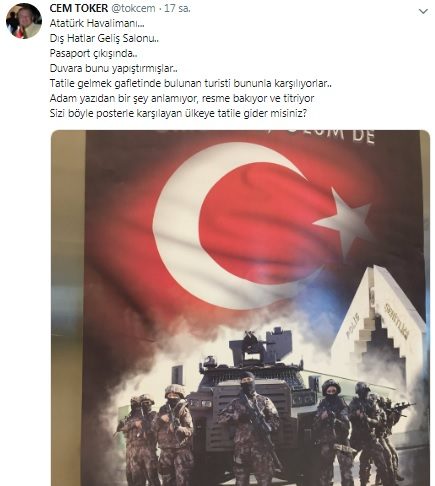Click the question 'Sizi böyle posterle karşılayan…'

[178, 113]
